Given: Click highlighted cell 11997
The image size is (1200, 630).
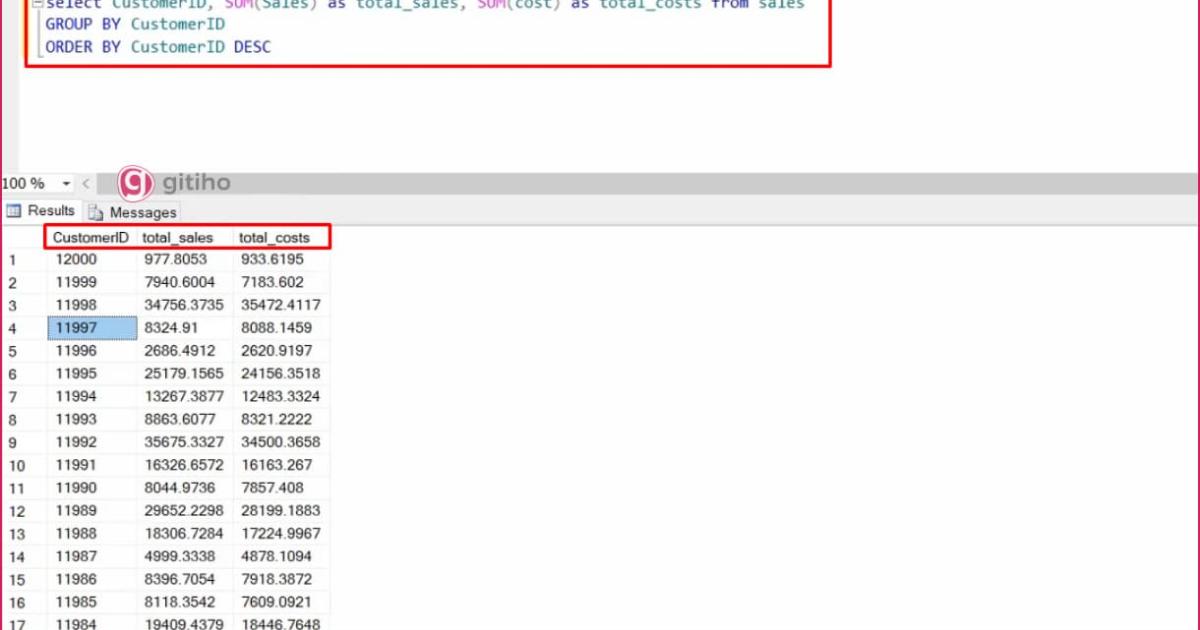Looking at the screenshot, I should [x=92, y=328].
